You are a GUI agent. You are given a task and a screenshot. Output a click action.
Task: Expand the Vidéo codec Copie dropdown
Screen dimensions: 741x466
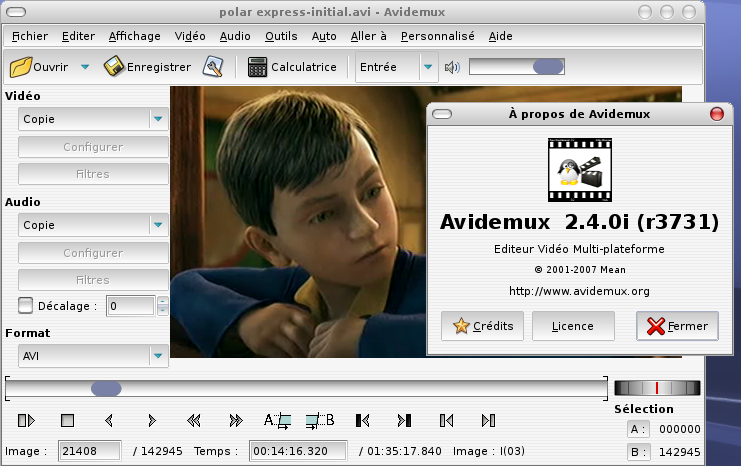(158, 119)
